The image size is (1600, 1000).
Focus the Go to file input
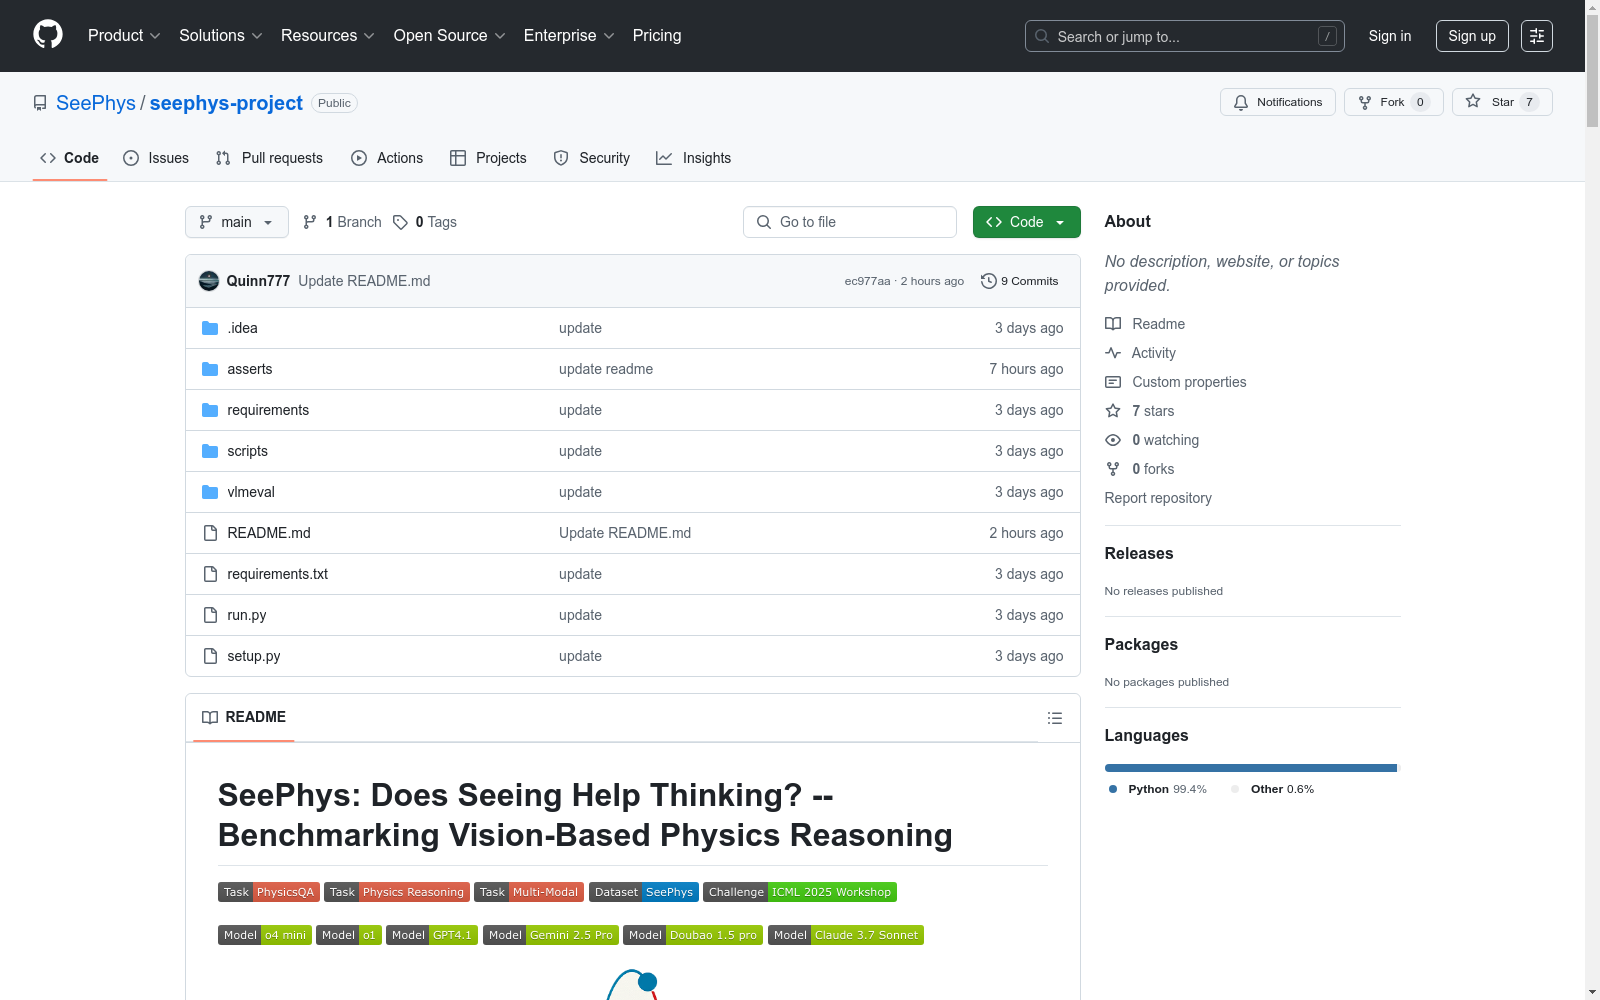click(850, 222)
